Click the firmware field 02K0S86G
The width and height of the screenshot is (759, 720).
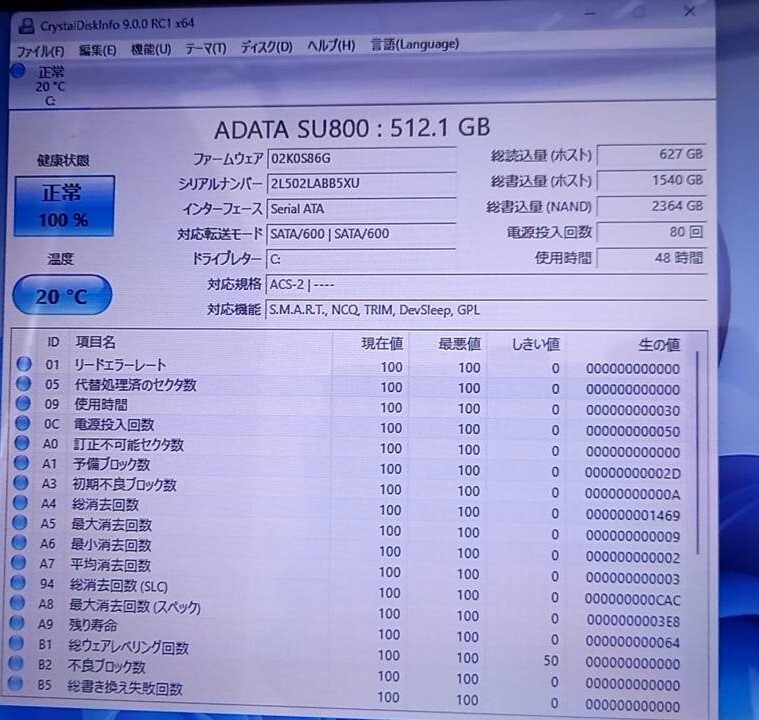(x=361, y=158)
